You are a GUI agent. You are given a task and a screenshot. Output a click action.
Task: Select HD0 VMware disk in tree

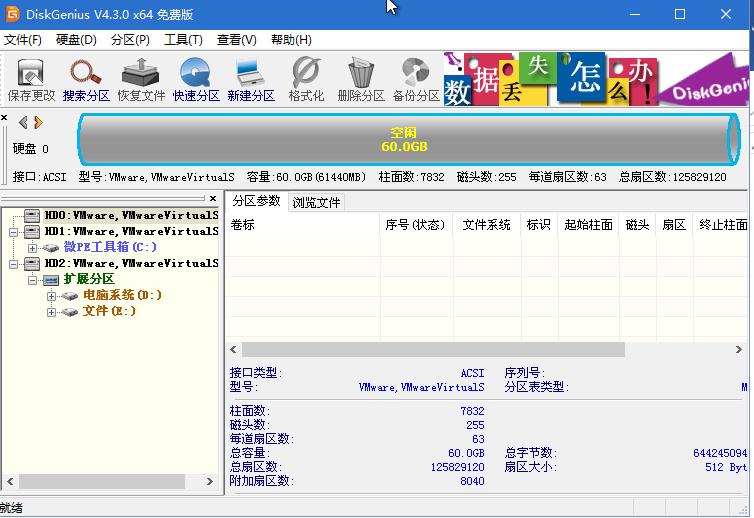(131, 215)
